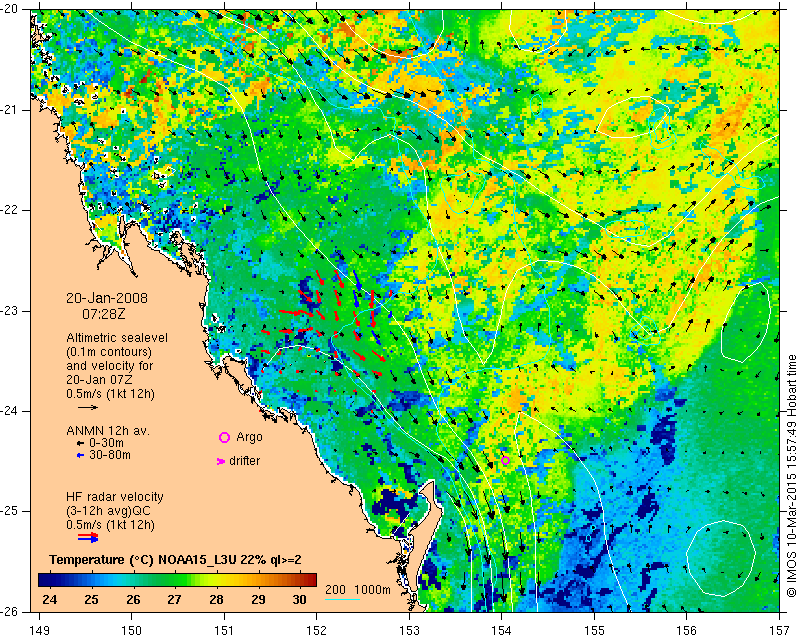The height and width of the screenshot is (640, 800).
Task: Click the magenta Argo circle in the legend
Action: pos(224,437)
